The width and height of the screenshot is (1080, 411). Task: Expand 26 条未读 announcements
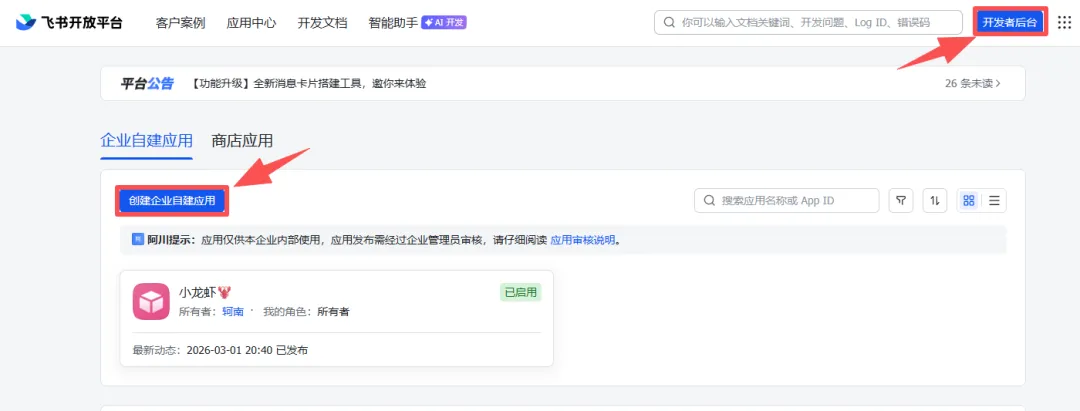(973, 83)
